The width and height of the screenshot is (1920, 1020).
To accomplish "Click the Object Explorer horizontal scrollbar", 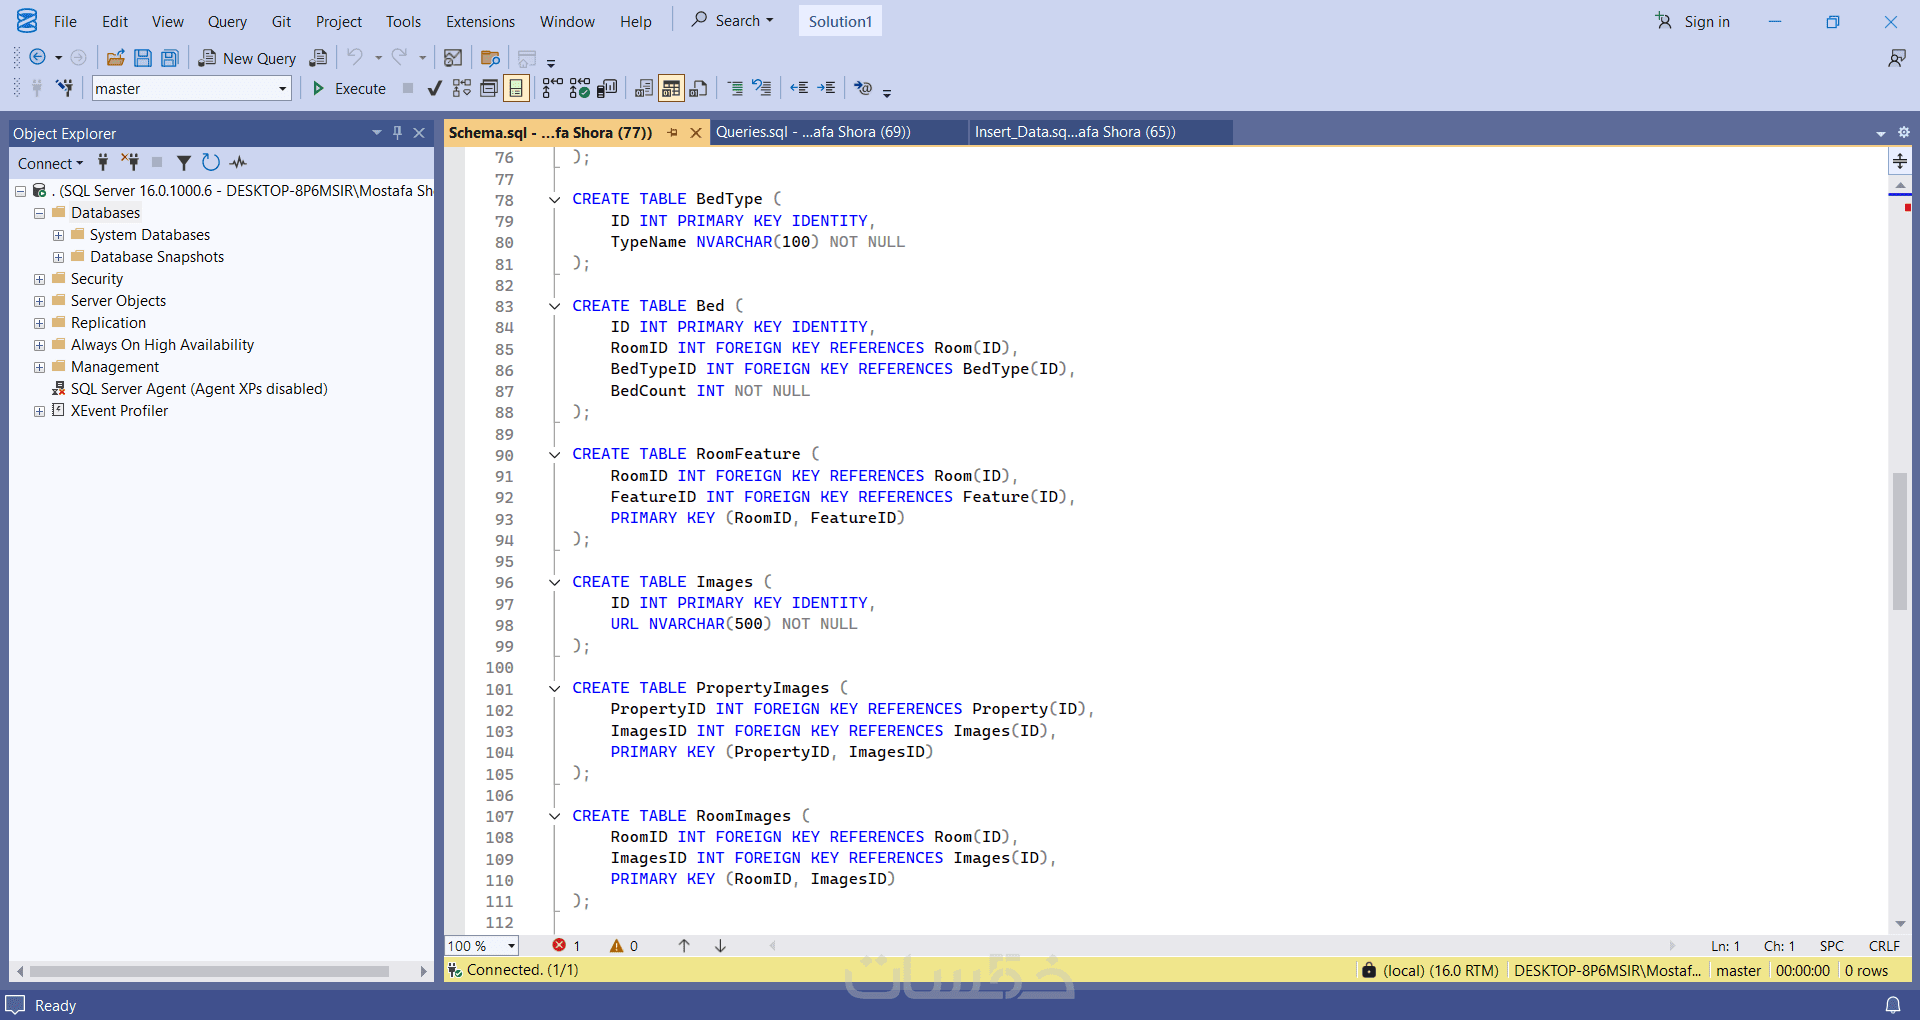I will tap(210, 971).
